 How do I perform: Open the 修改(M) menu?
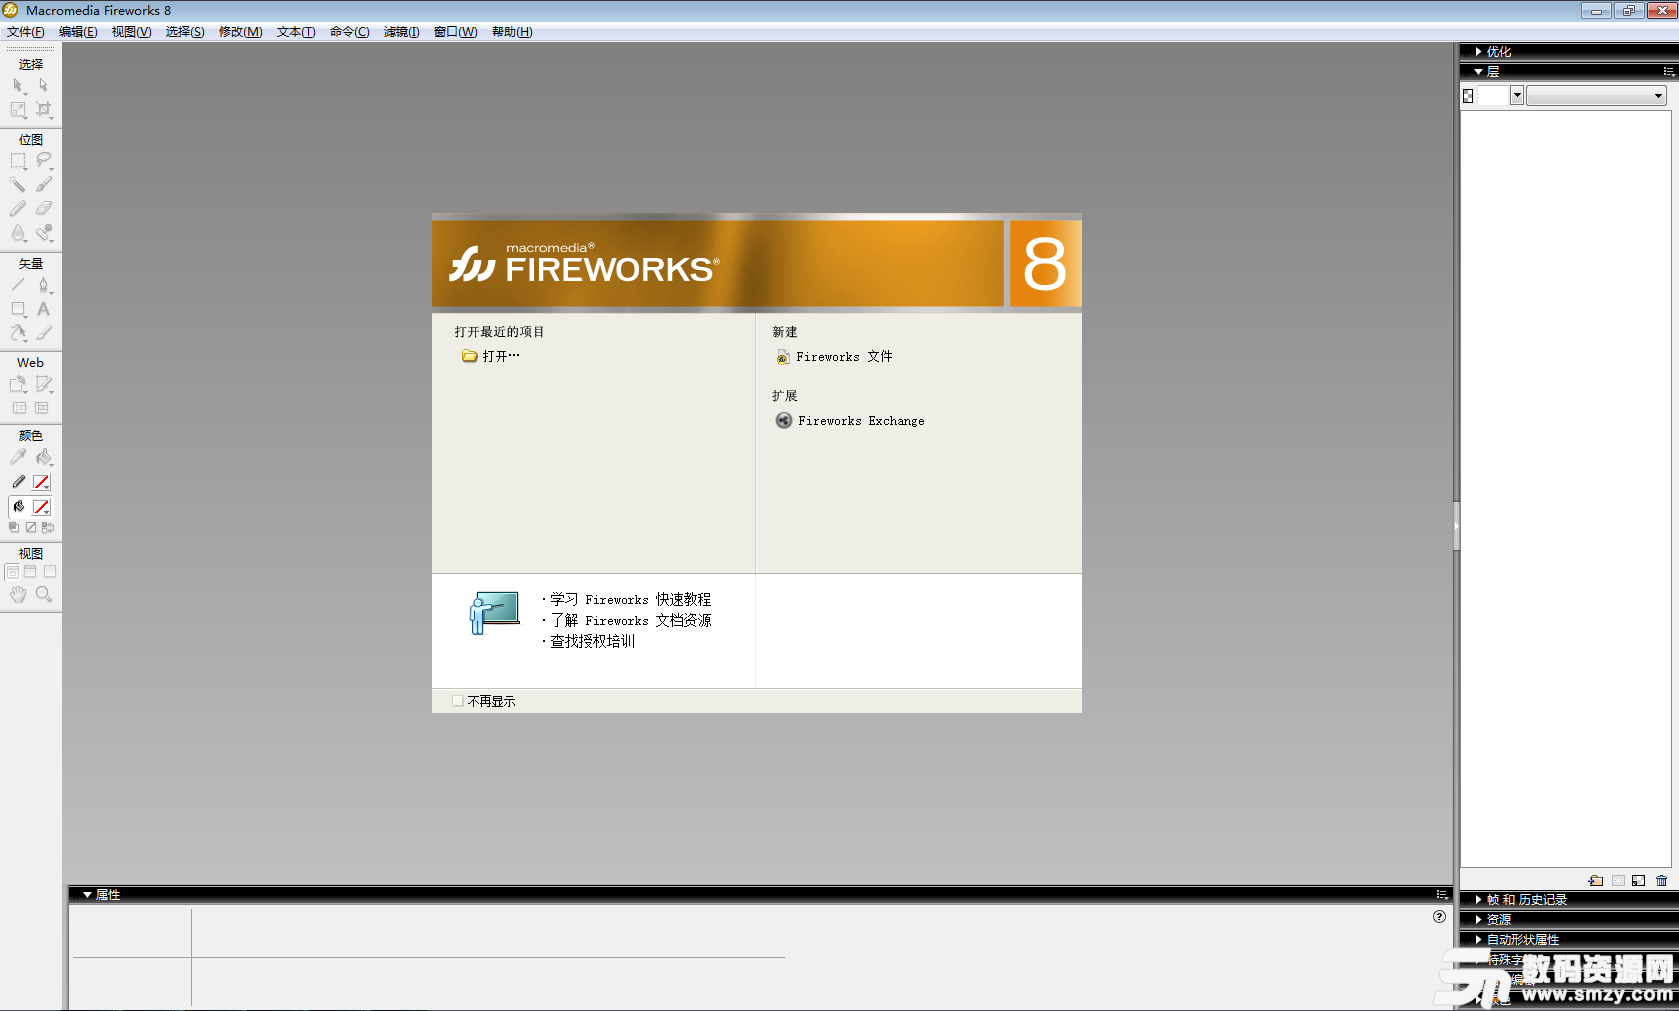[x=240, y=32]
